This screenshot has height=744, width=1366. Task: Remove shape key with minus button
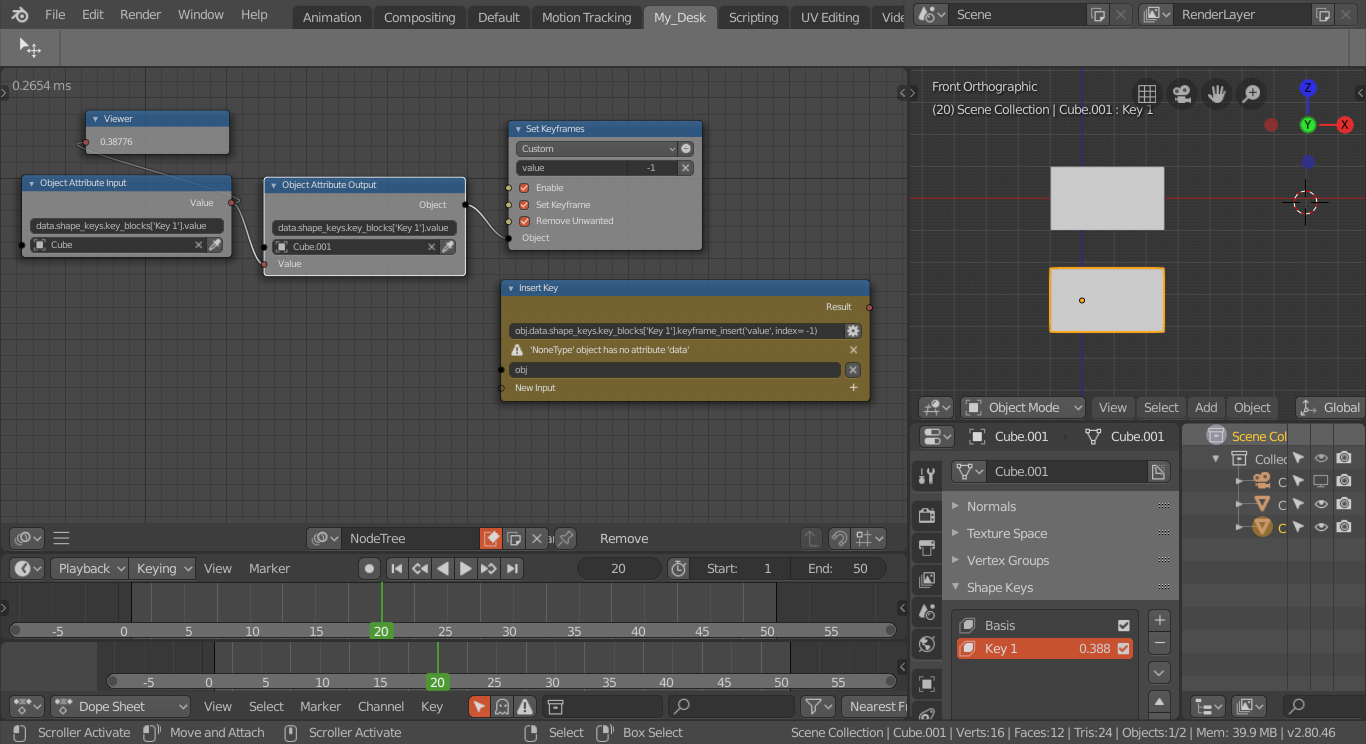click(1160, 642)
